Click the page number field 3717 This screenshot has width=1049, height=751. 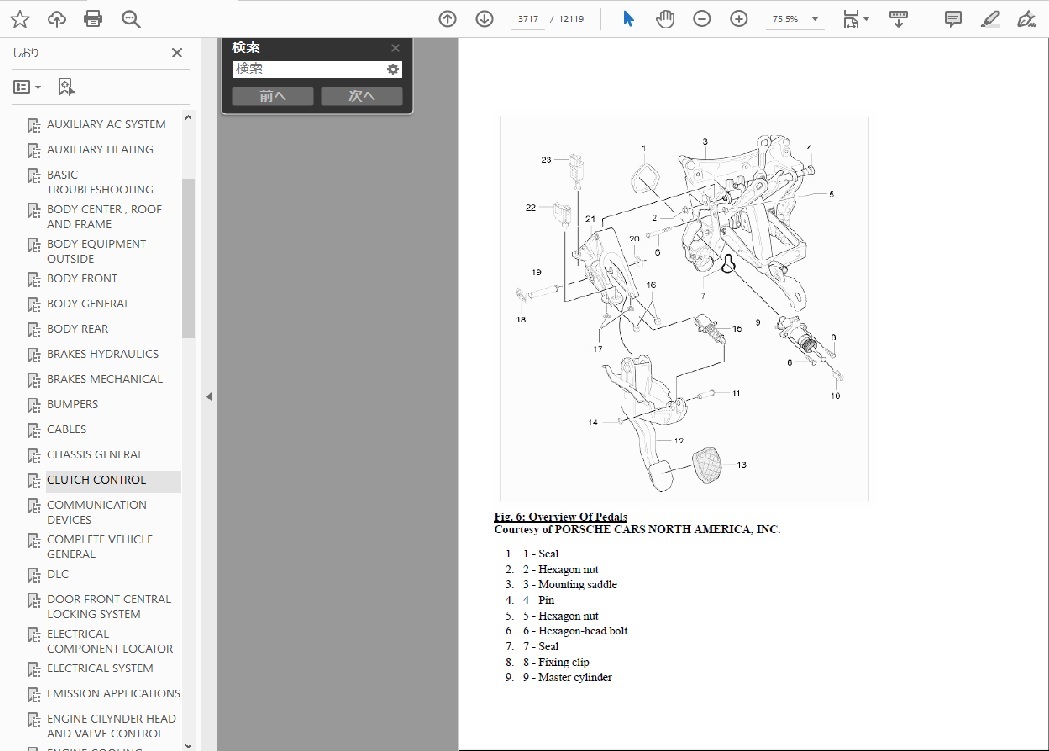(528, 19)
